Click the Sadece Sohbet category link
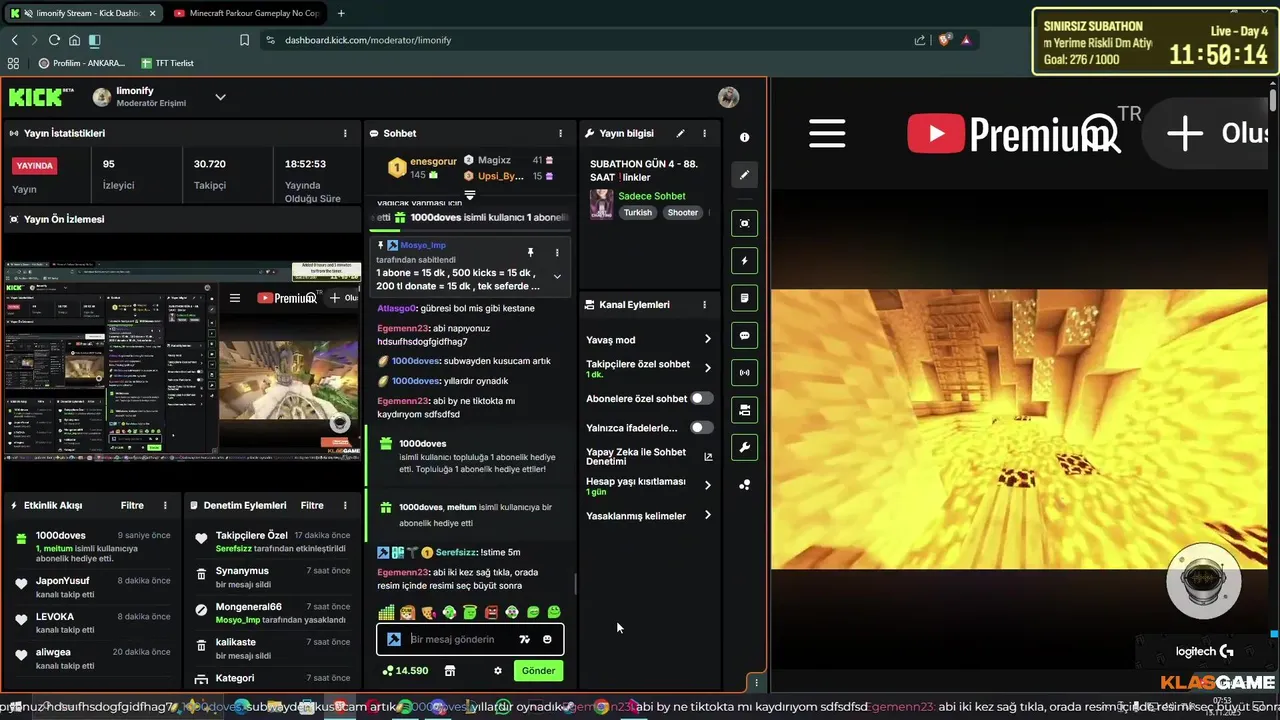The width and height of the screenshot is (1280, 720). 652,196
